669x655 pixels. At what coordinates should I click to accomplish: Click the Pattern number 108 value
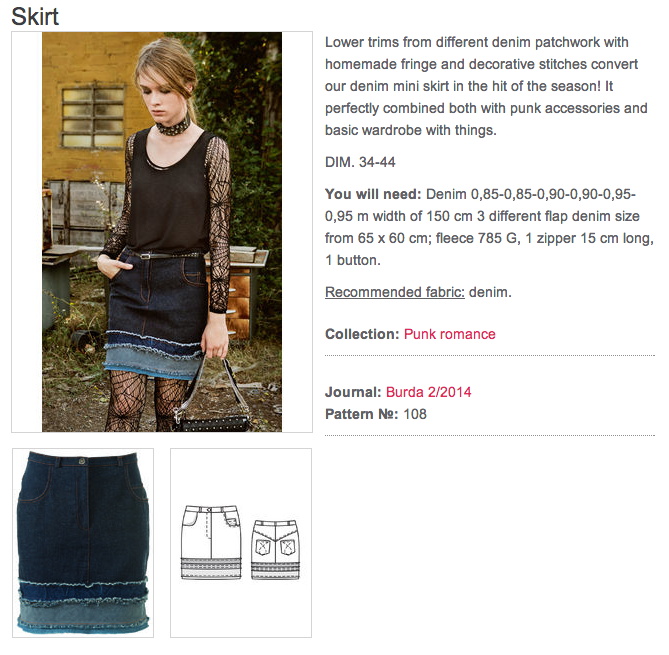415,414
